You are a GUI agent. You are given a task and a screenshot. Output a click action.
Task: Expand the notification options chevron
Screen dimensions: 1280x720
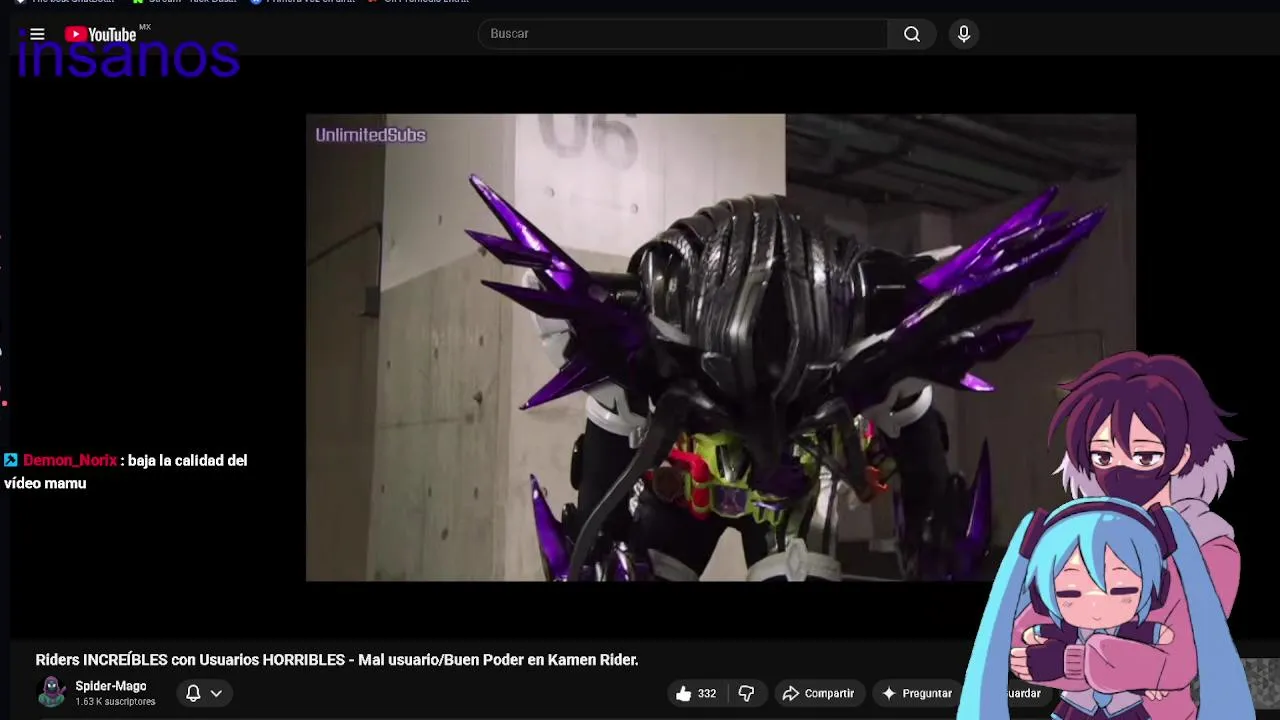(x=216, y=692)
